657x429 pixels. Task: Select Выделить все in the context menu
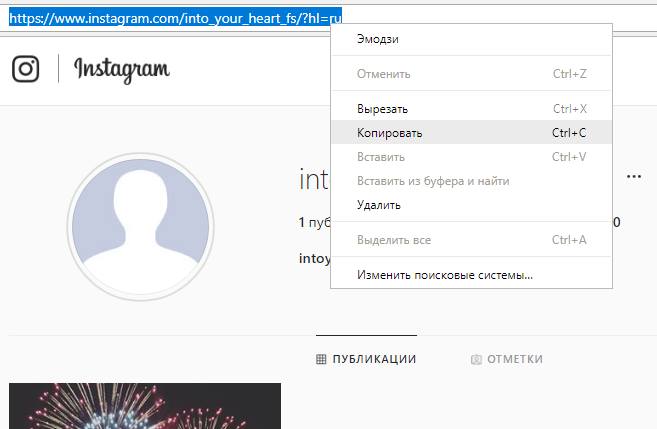point(471,240)
